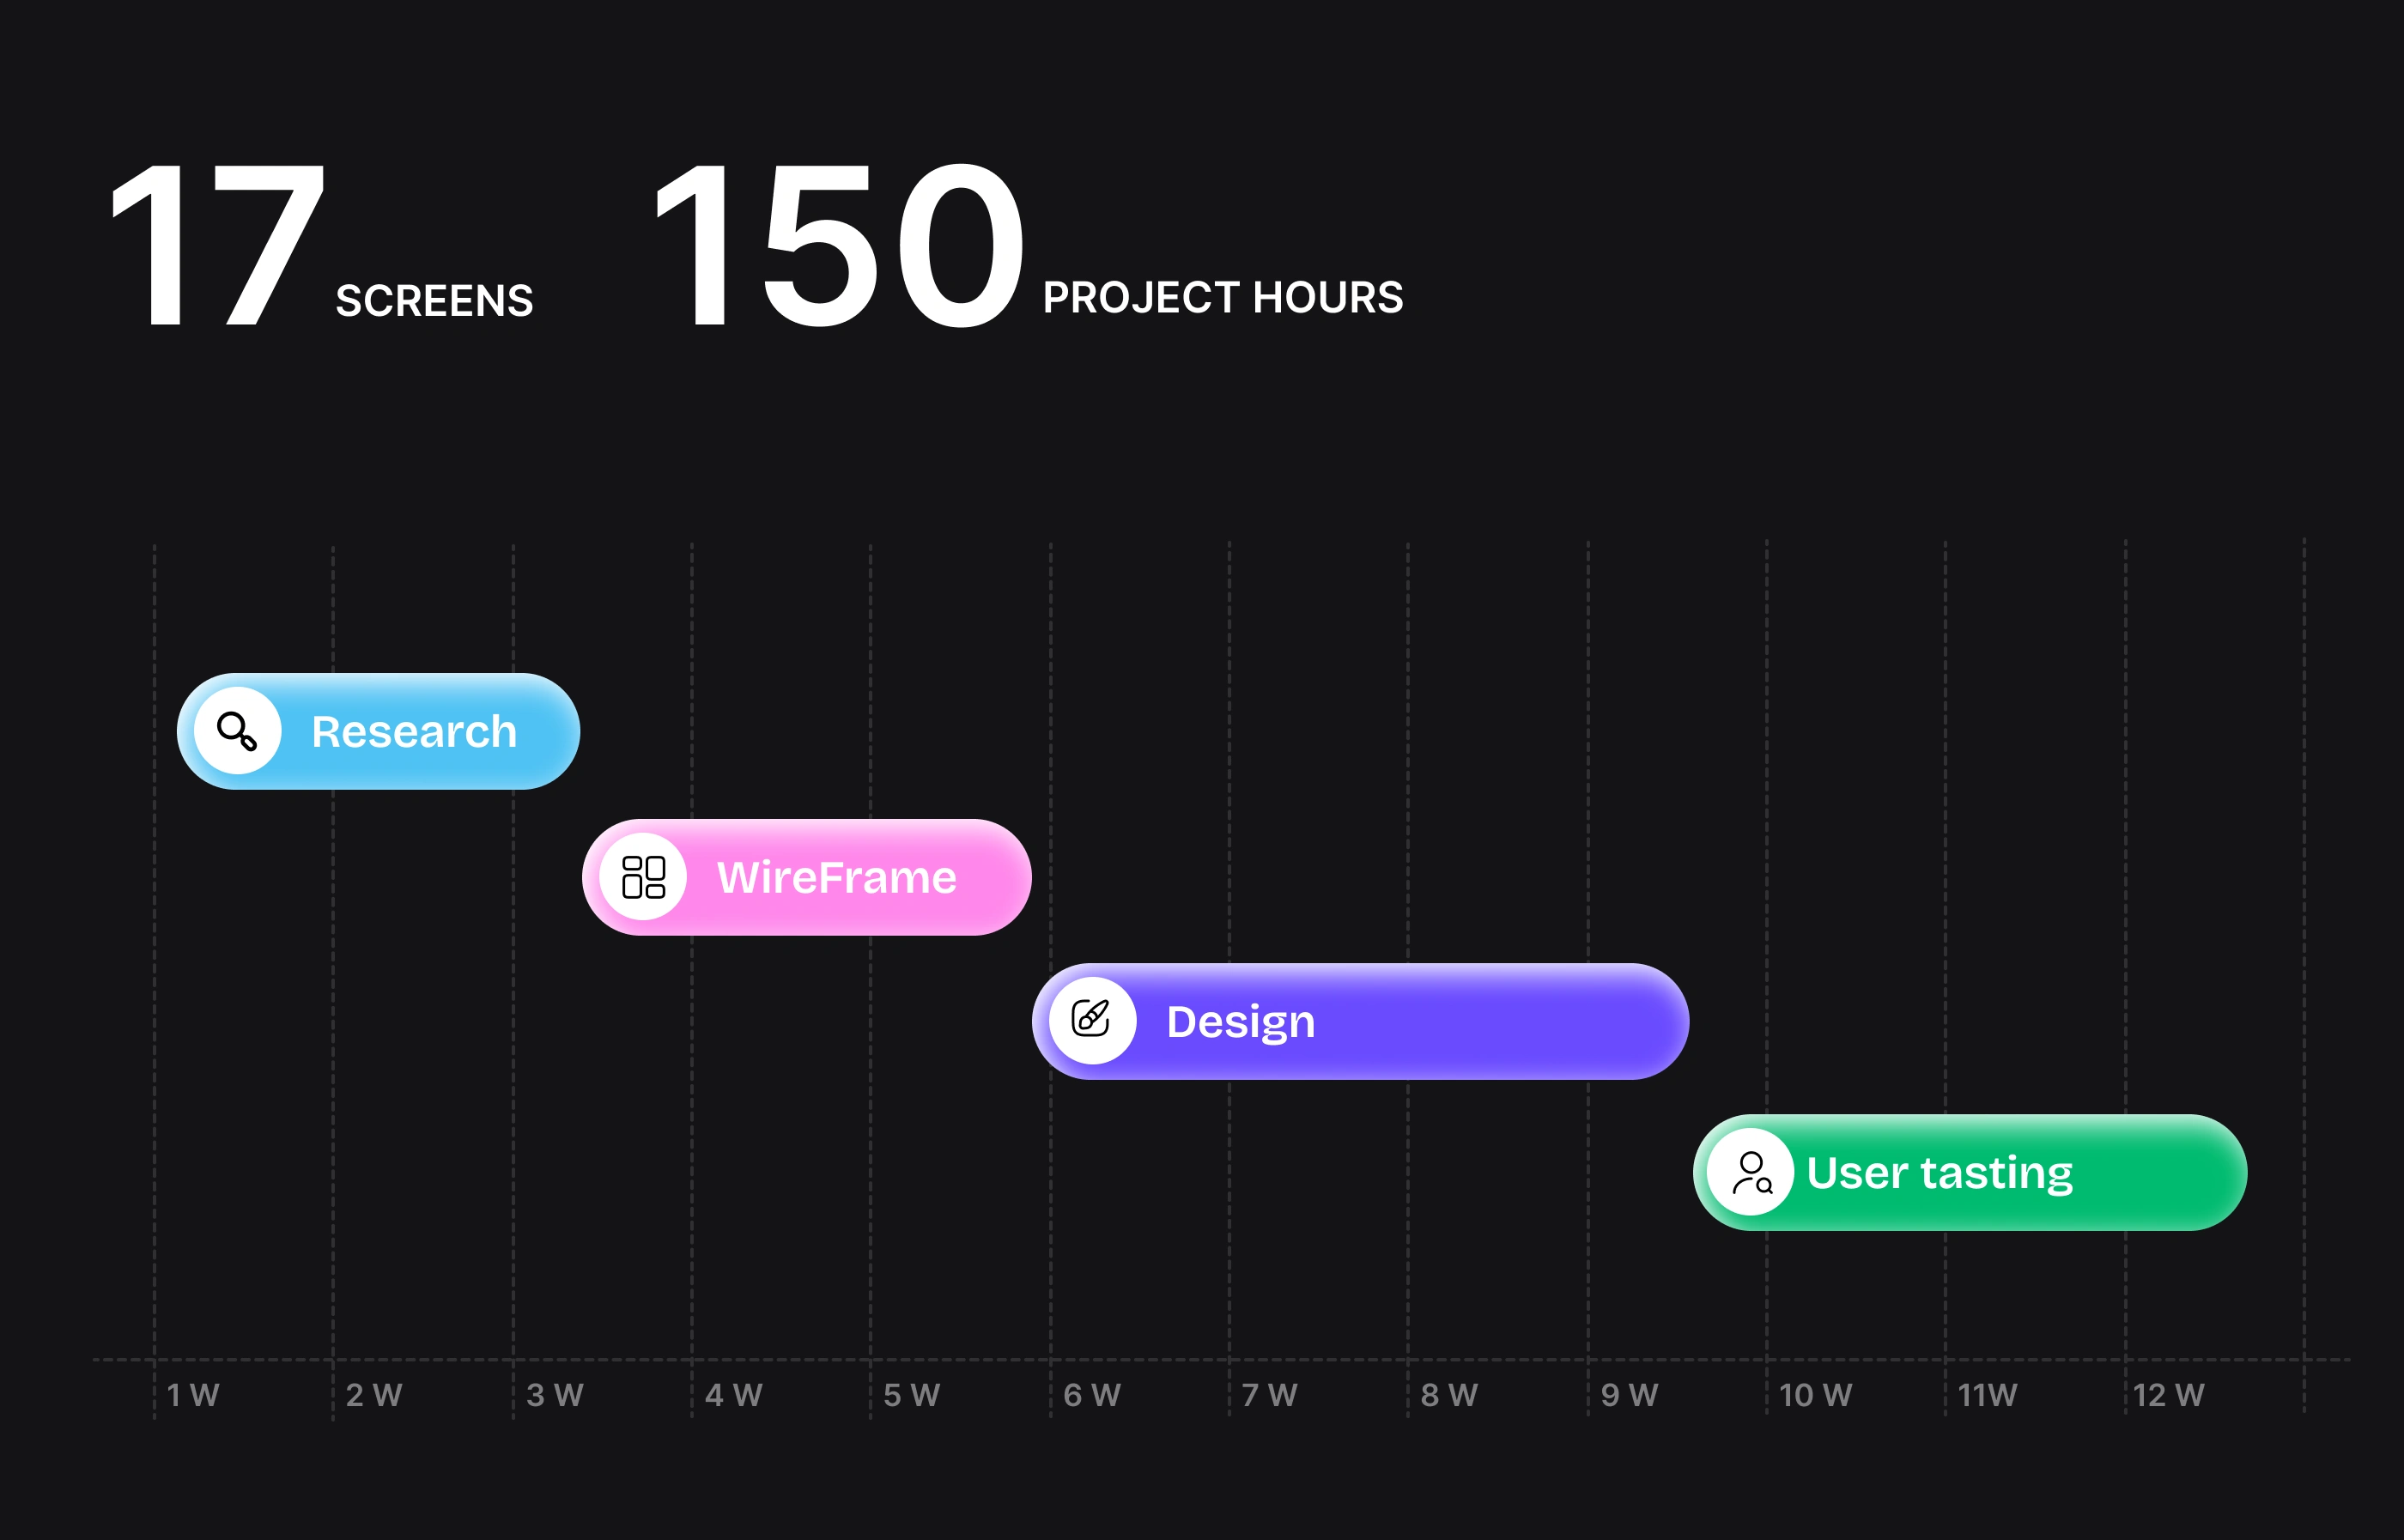Image resolution: width=2404 pixels, height=1540 pixels.
Task: Click the user search icon on User tasting
Action: point(1751,1172)
